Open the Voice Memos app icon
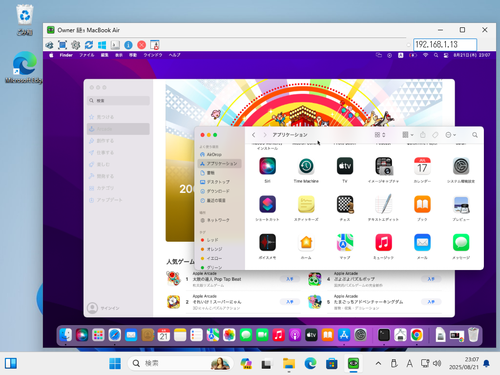Image resolution: width=500 pixels, height=375 pixels. click(267, 242)
